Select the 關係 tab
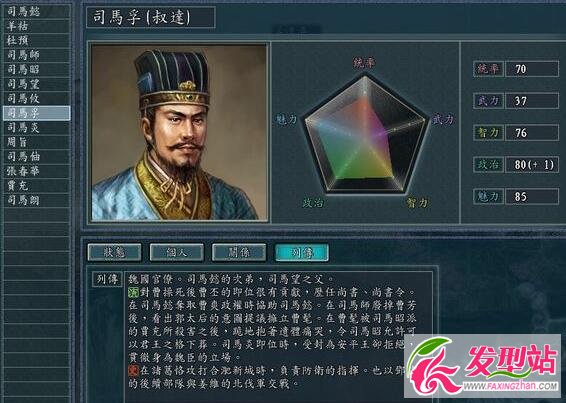This screenshot has height=403, width=566. 239,252
